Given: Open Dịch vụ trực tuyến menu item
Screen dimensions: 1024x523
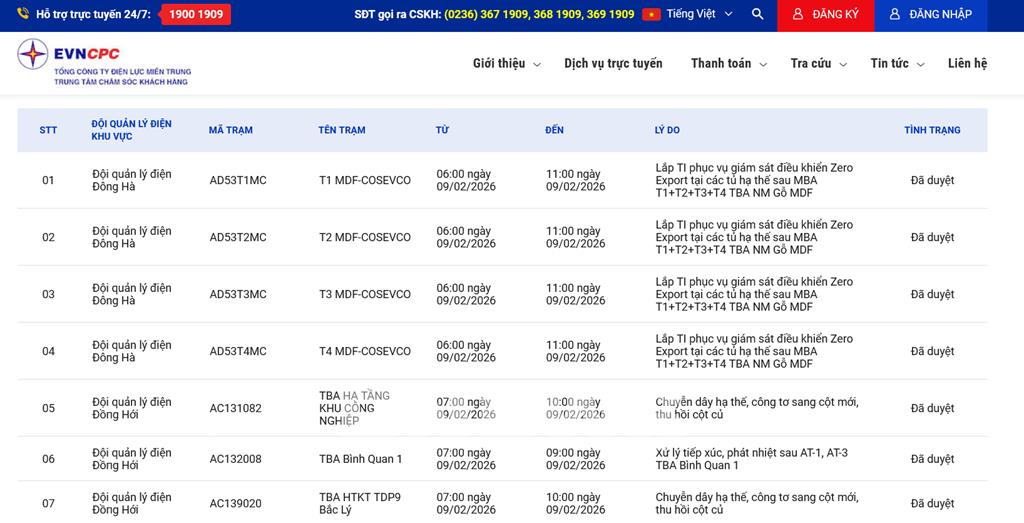Looking at the screenshot, I should tap(613, 63).
